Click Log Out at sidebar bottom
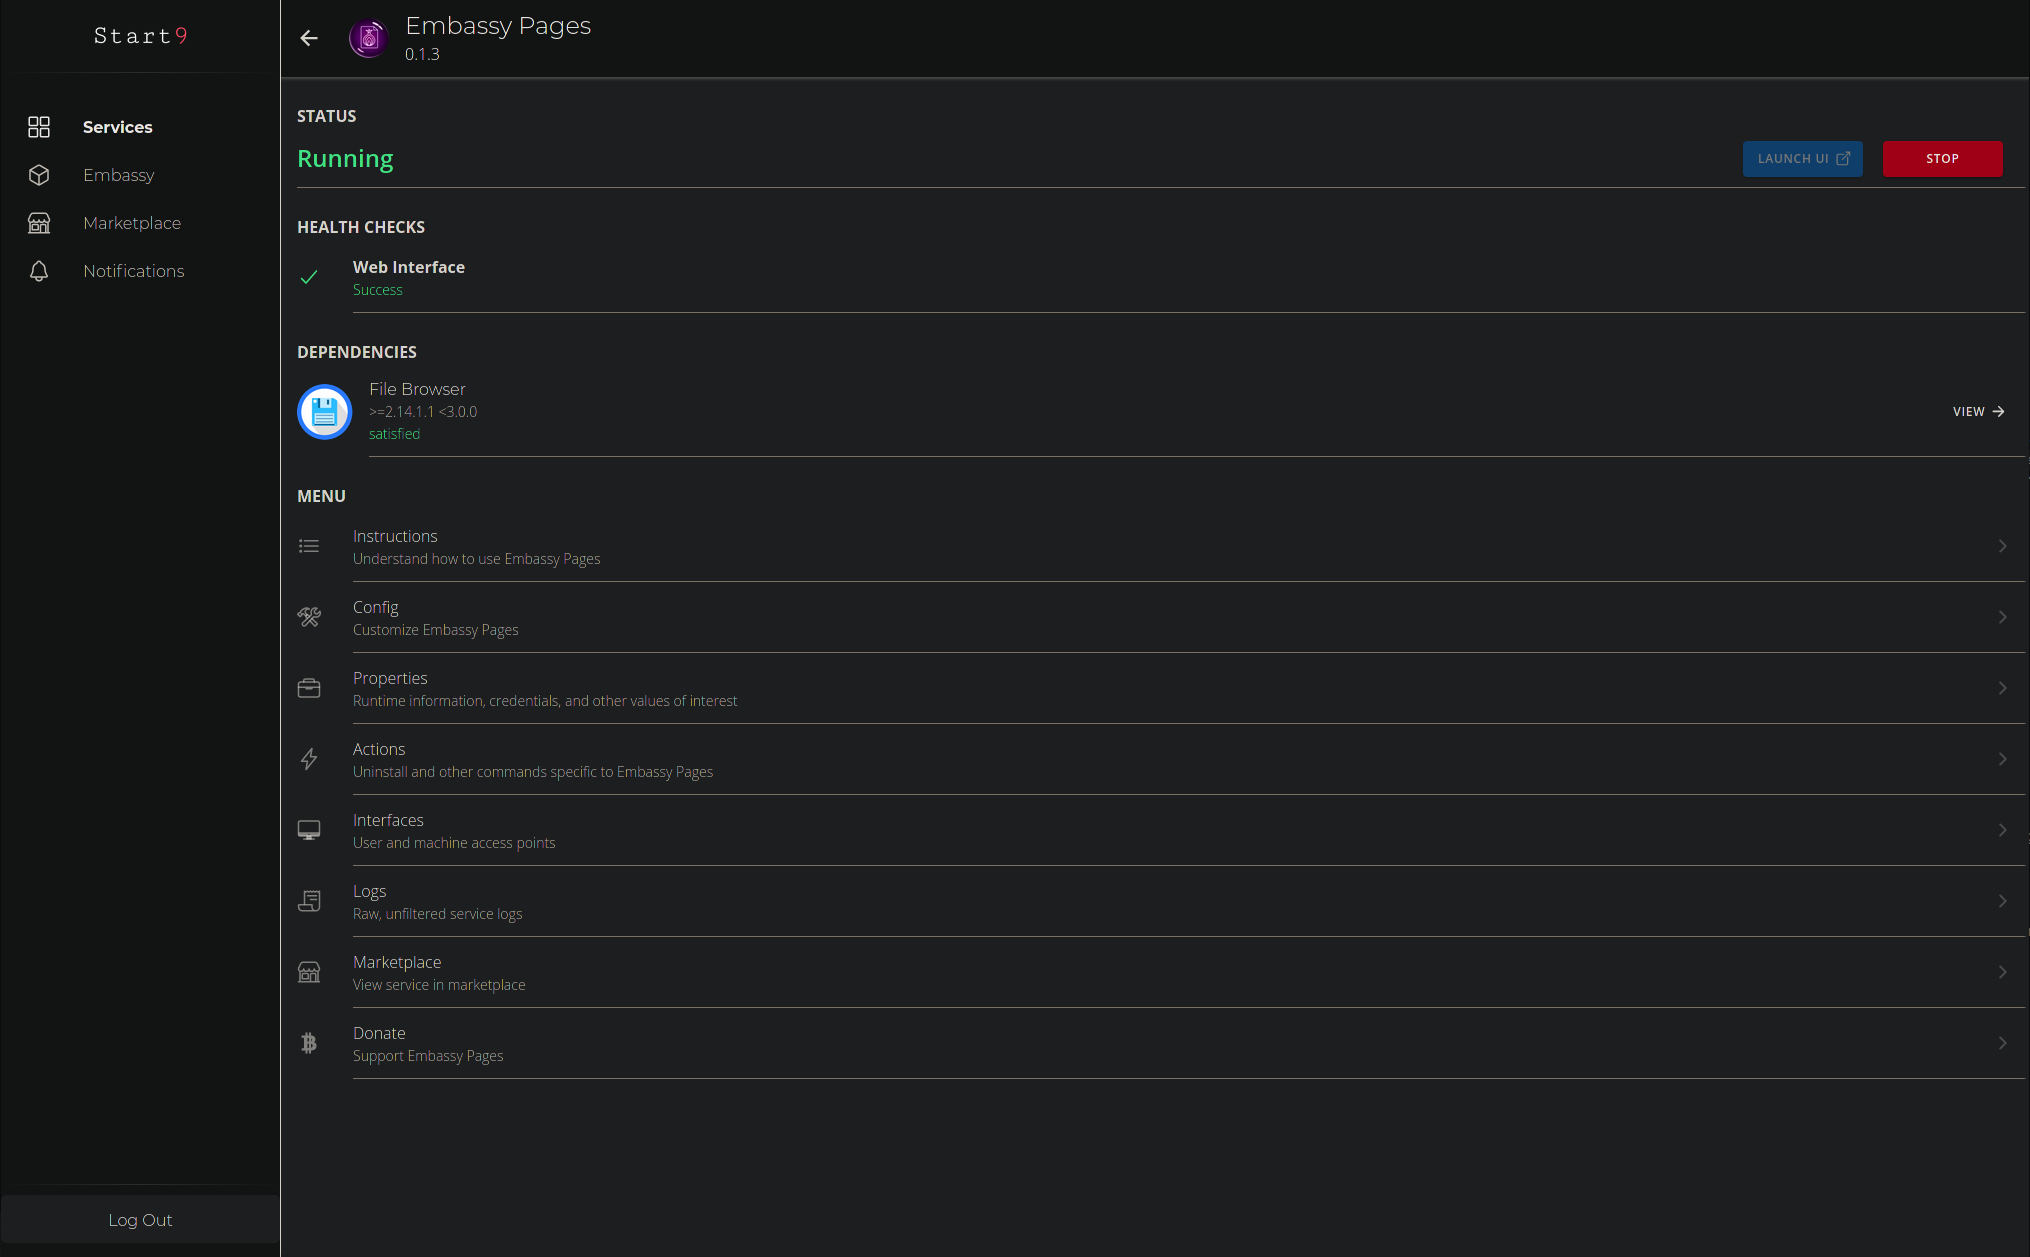This screenshot has height=1257, width=2030. pyautogui.click(x=140, y=1220)
